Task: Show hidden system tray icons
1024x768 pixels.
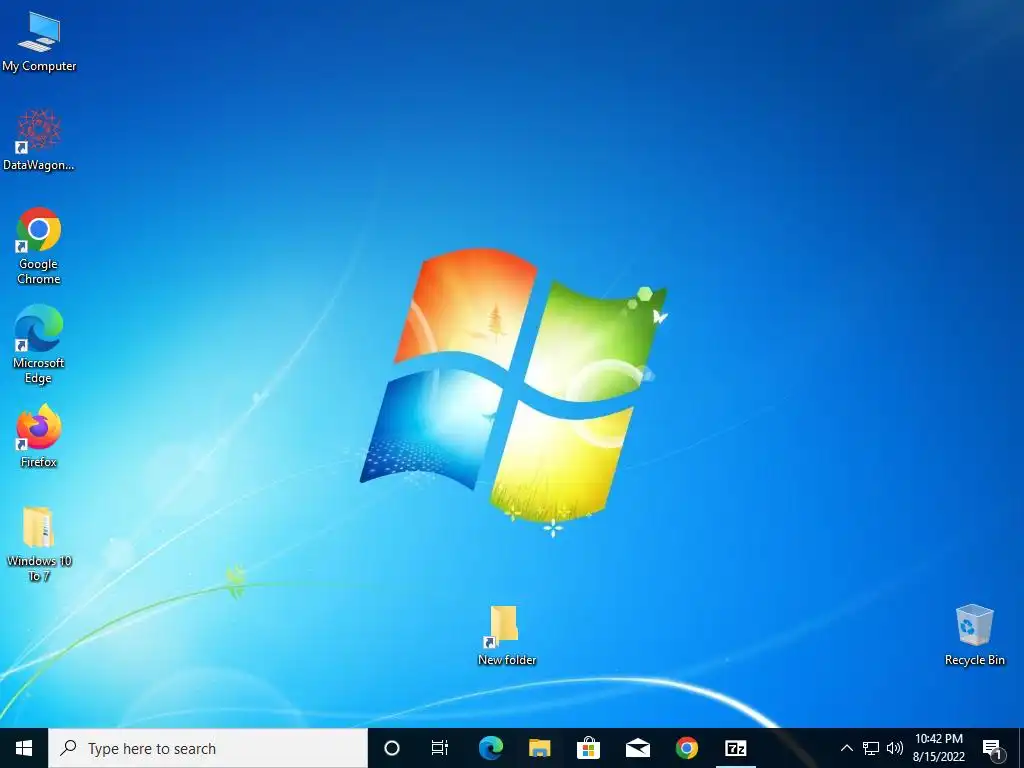Action: pyautogui.click(x=846, y=748)
